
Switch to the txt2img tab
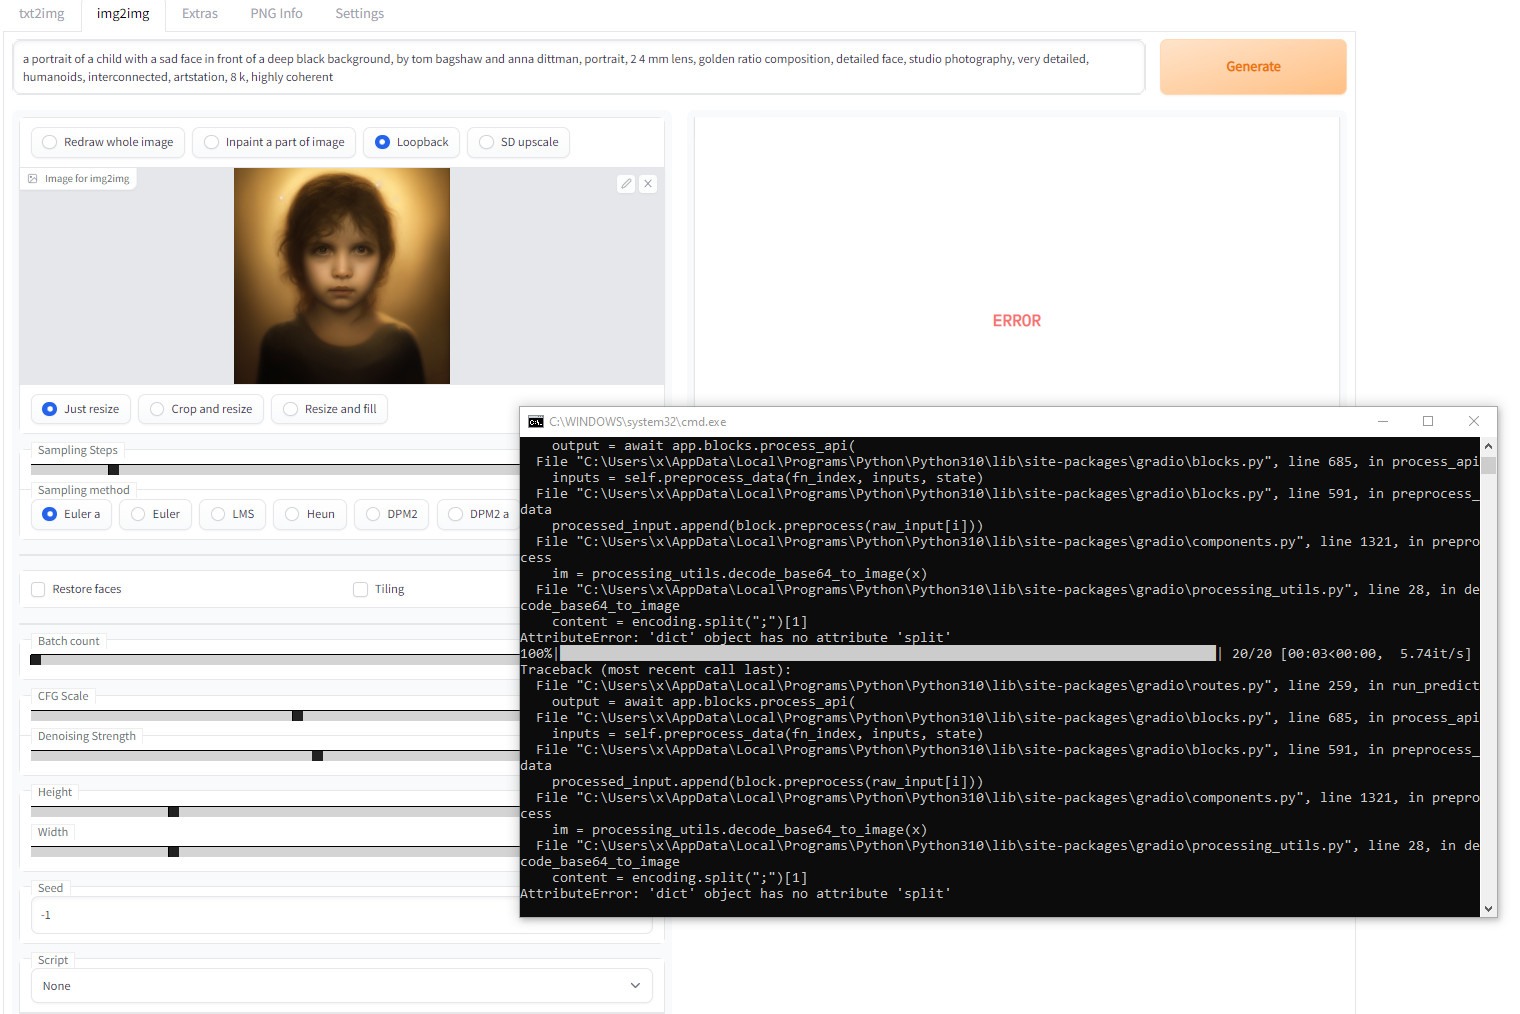pyautogui.click(x=40, y=14)
